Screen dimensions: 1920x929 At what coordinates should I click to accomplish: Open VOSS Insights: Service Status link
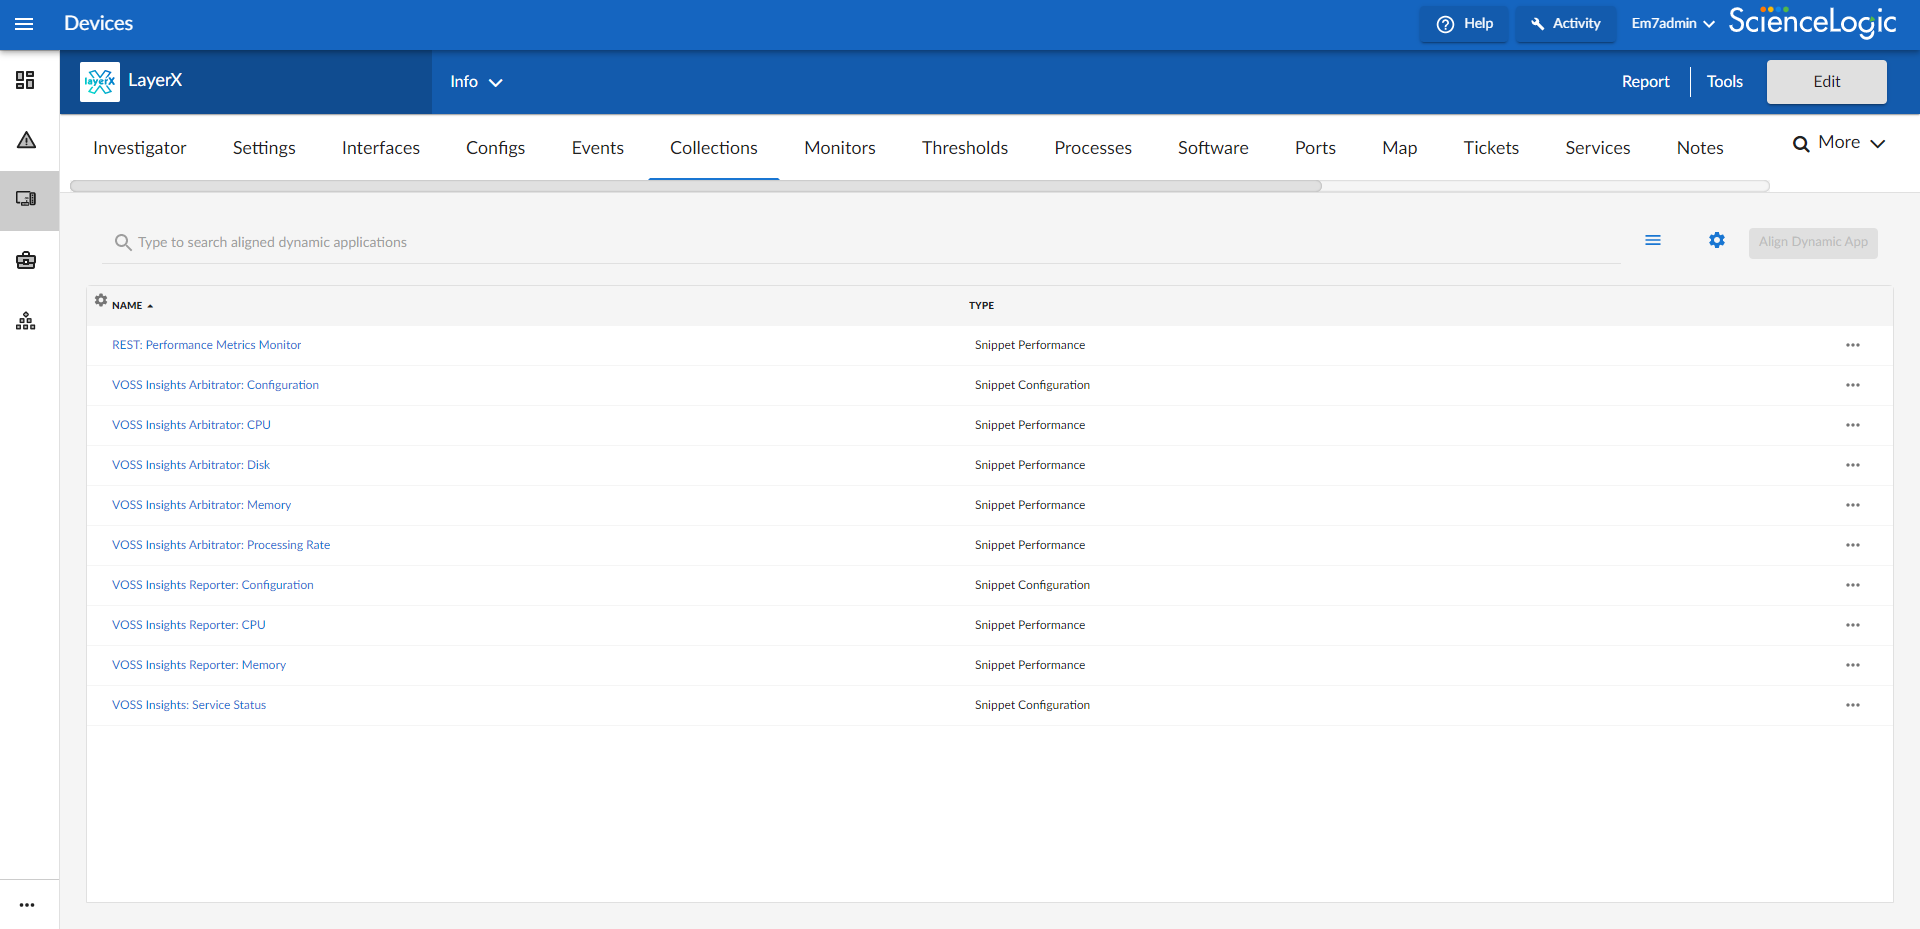[189, 705]
